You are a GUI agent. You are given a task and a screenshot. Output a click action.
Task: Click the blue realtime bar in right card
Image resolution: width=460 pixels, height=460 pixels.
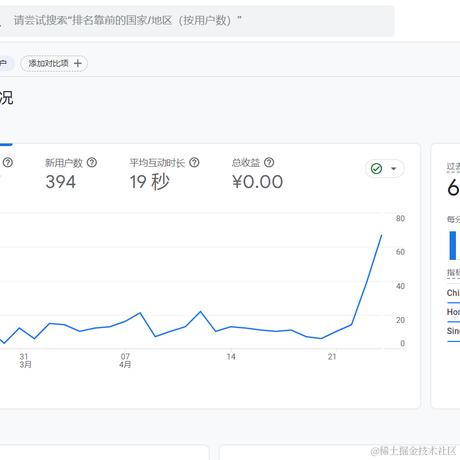pos(453,246)
